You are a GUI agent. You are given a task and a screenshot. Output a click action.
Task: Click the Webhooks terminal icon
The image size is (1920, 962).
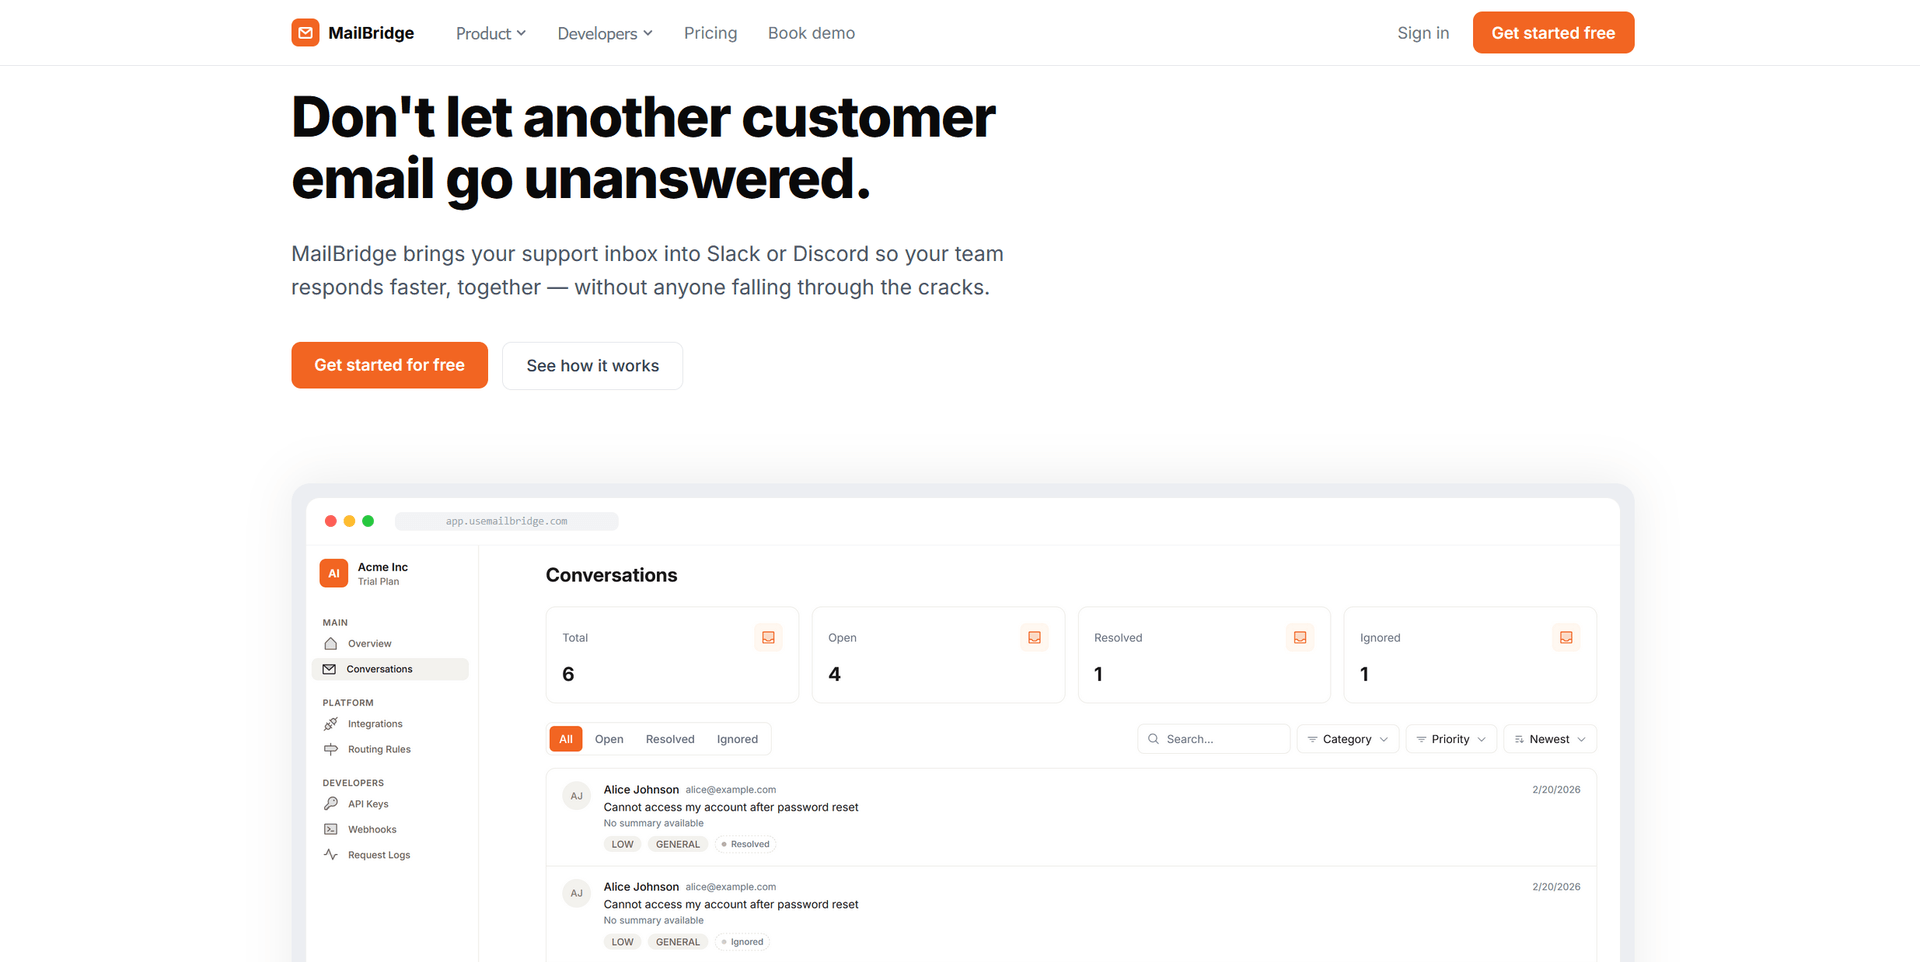331,829
